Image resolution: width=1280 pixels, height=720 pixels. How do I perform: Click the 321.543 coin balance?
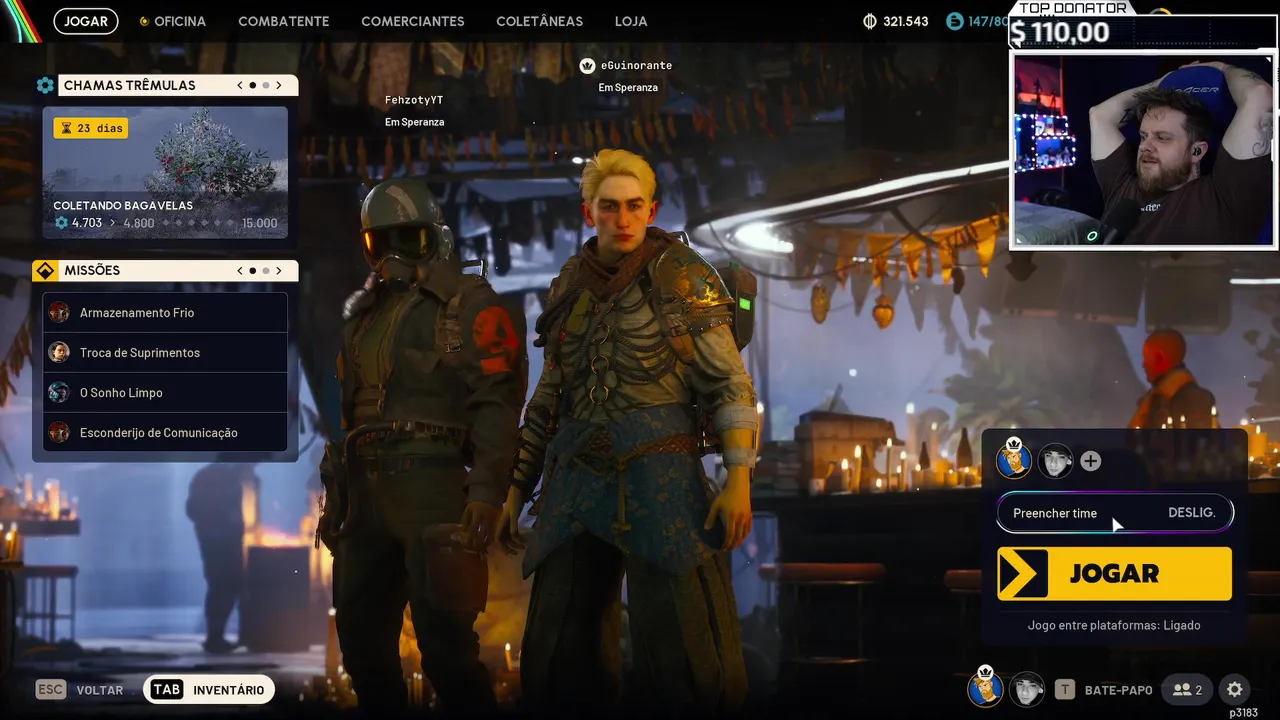click(x=906, y=21)
